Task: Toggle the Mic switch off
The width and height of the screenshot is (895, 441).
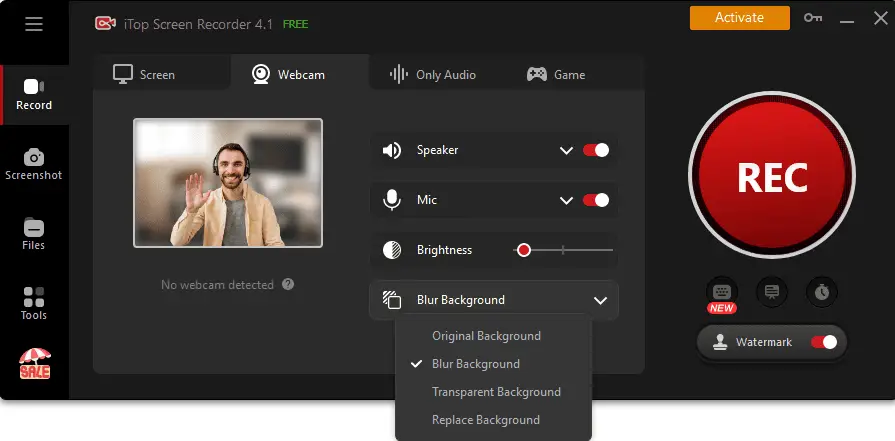Action: click(x=596, y=200)
